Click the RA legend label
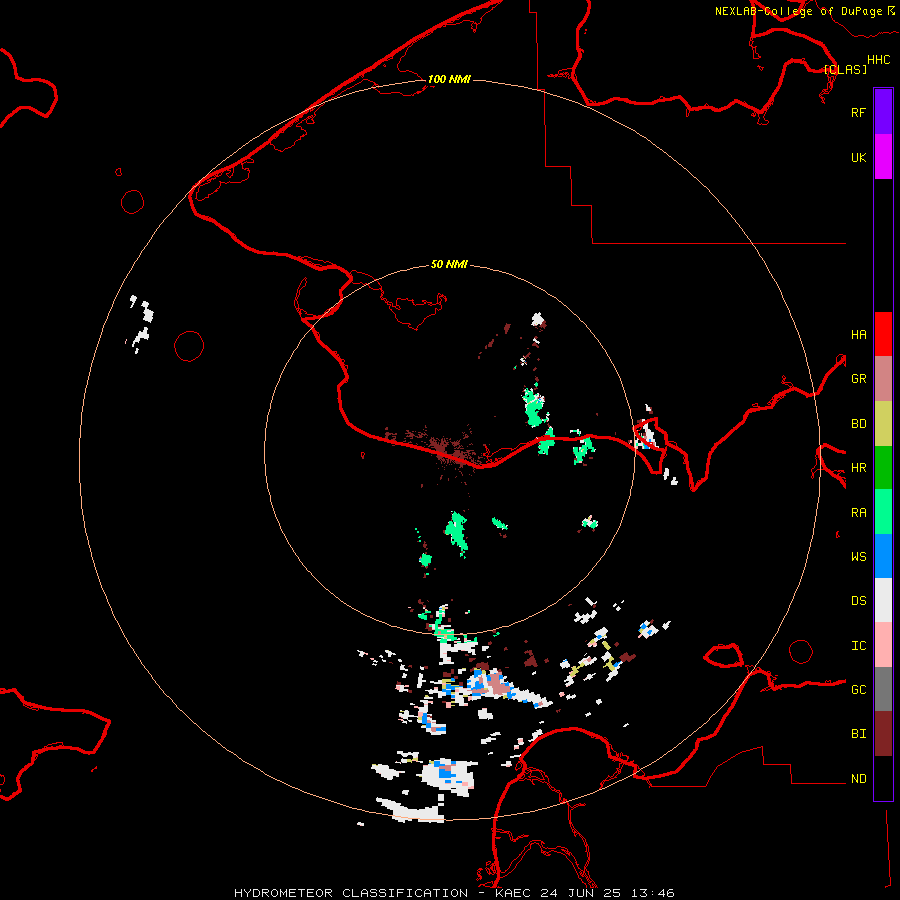 tap(858, 513)
